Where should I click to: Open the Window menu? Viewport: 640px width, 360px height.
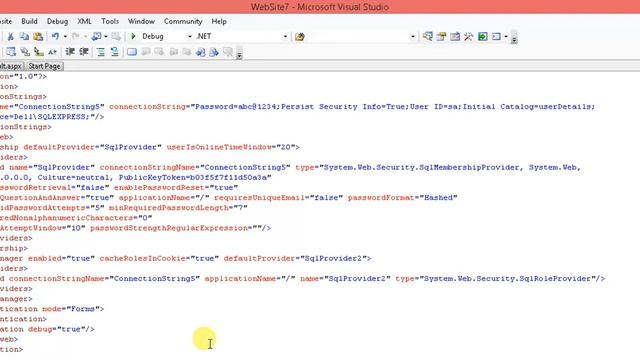(x=141, y=21)
